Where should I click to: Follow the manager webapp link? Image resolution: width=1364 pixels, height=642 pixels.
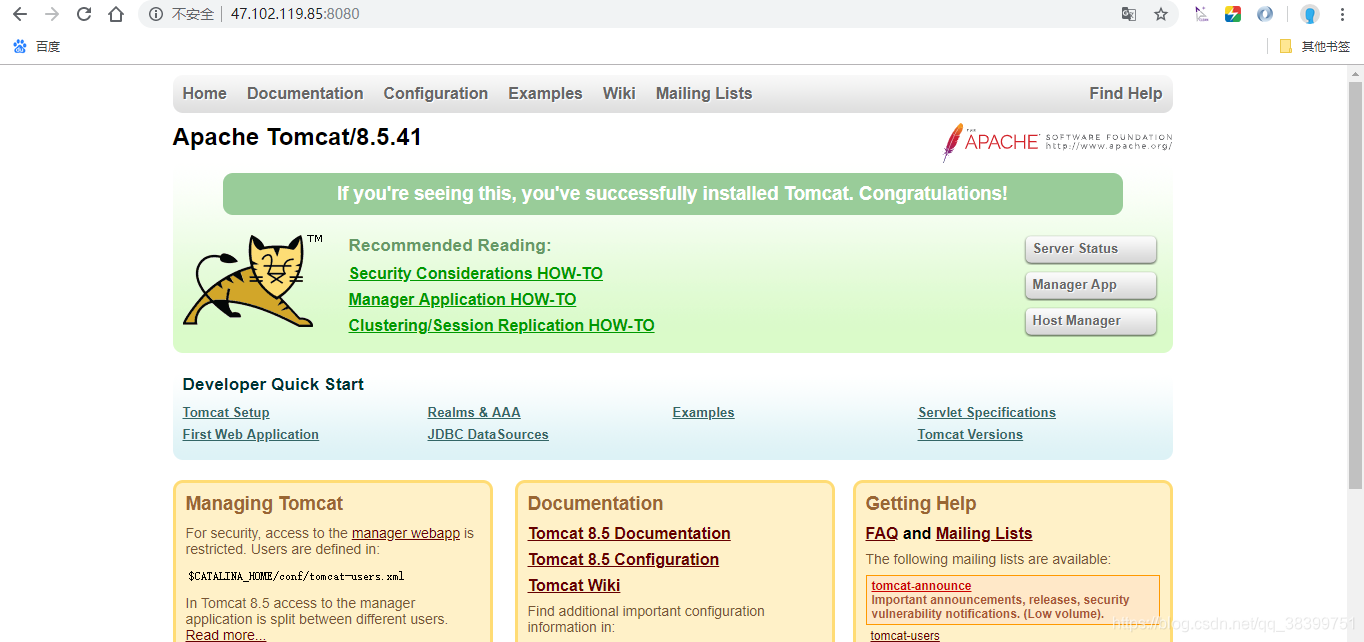tap(406, 533)
